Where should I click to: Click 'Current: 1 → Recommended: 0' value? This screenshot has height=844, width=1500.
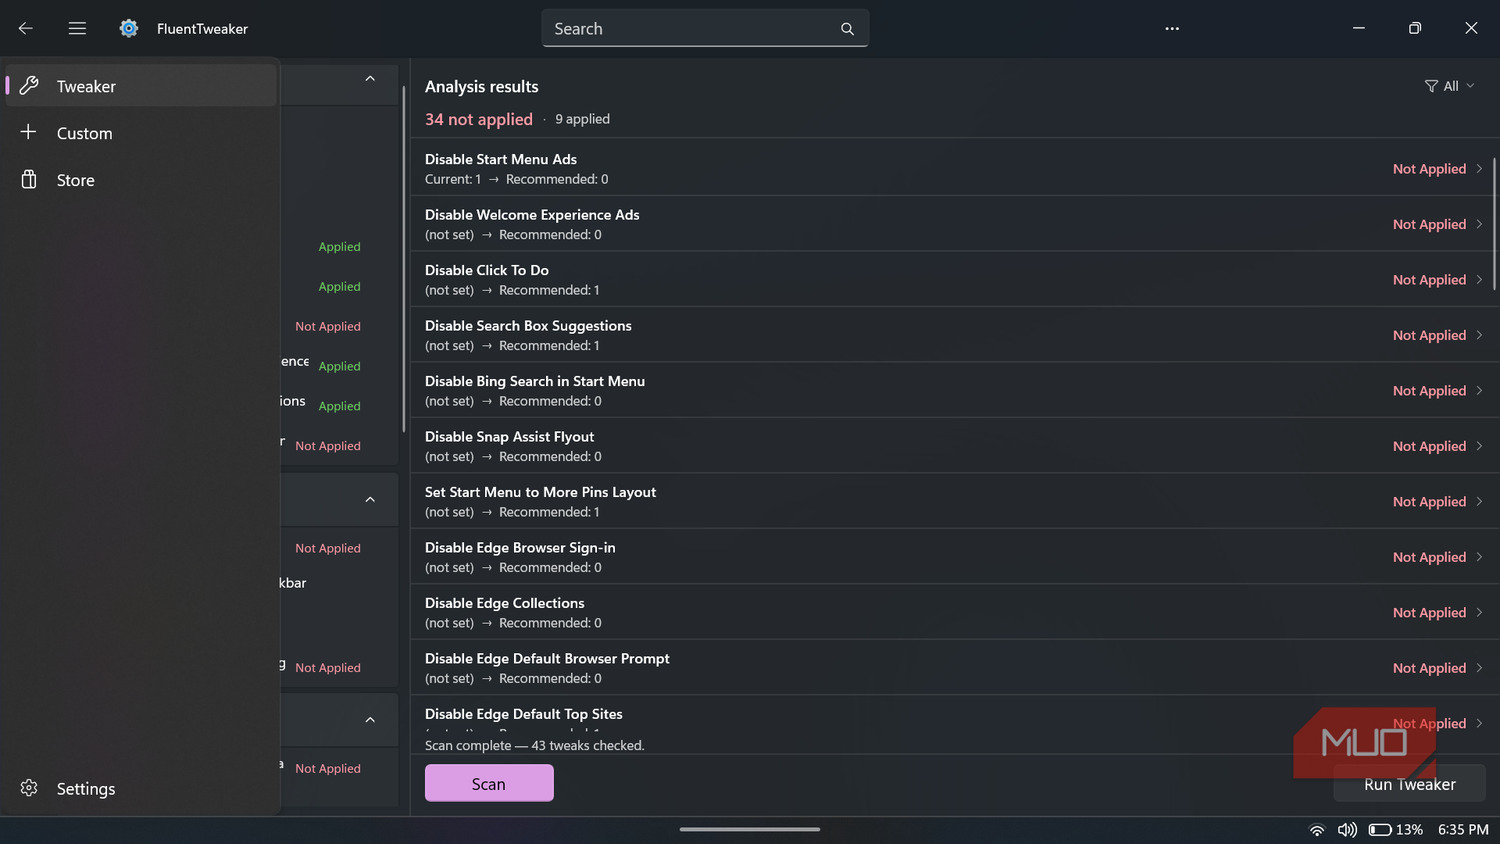(x=516, y=179)
